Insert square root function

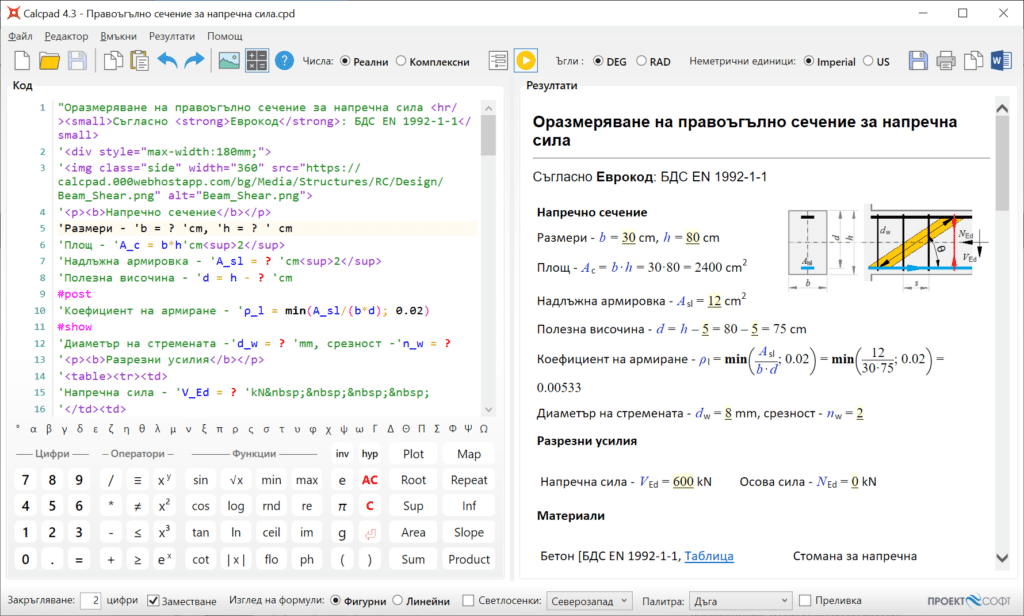(x=236, y=480)
